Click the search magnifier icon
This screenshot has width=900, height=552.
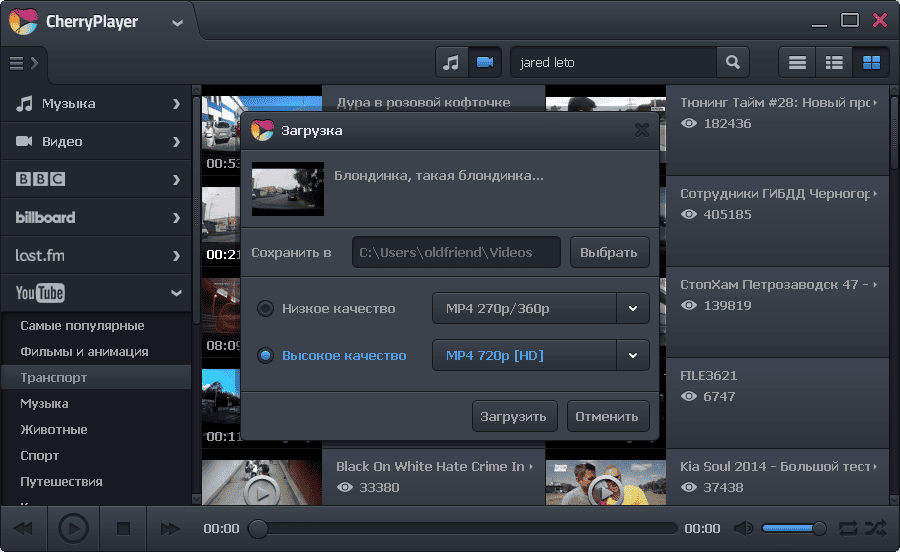(733, 62)
